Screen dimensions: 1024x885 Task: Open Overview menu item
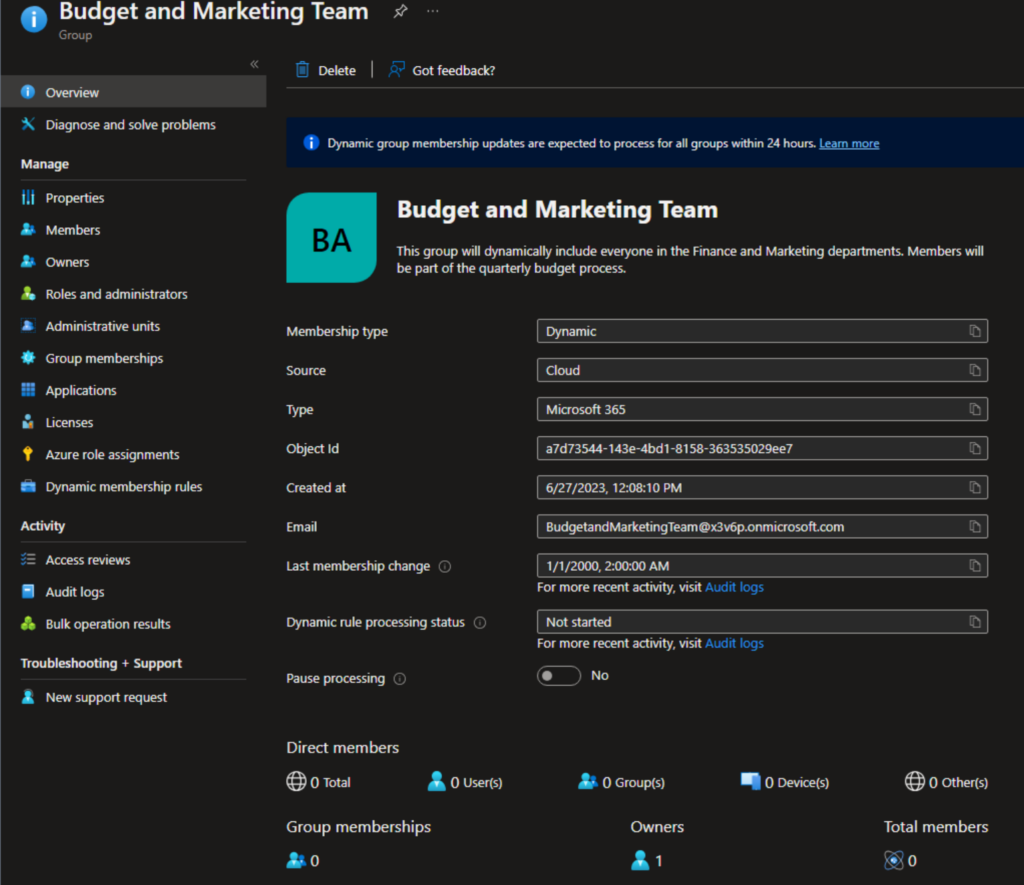[133, 92]
